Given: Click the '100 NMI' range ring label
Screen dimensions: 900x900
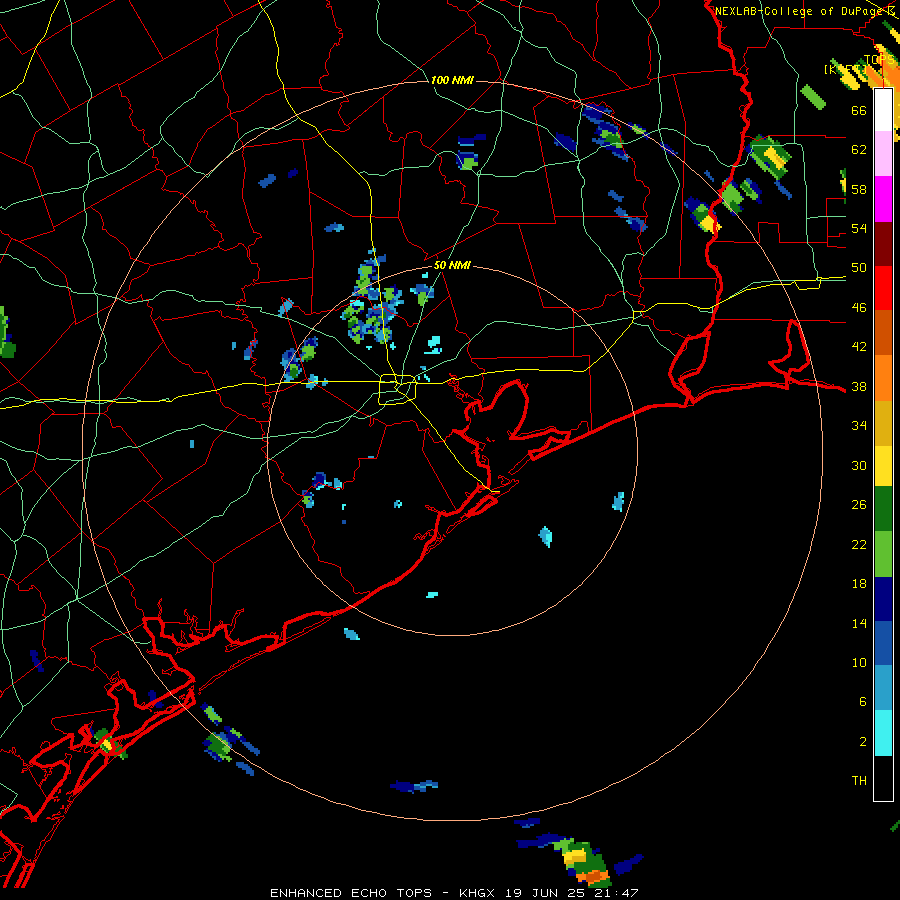Looking at the screenshot, I should pos(452,80).
